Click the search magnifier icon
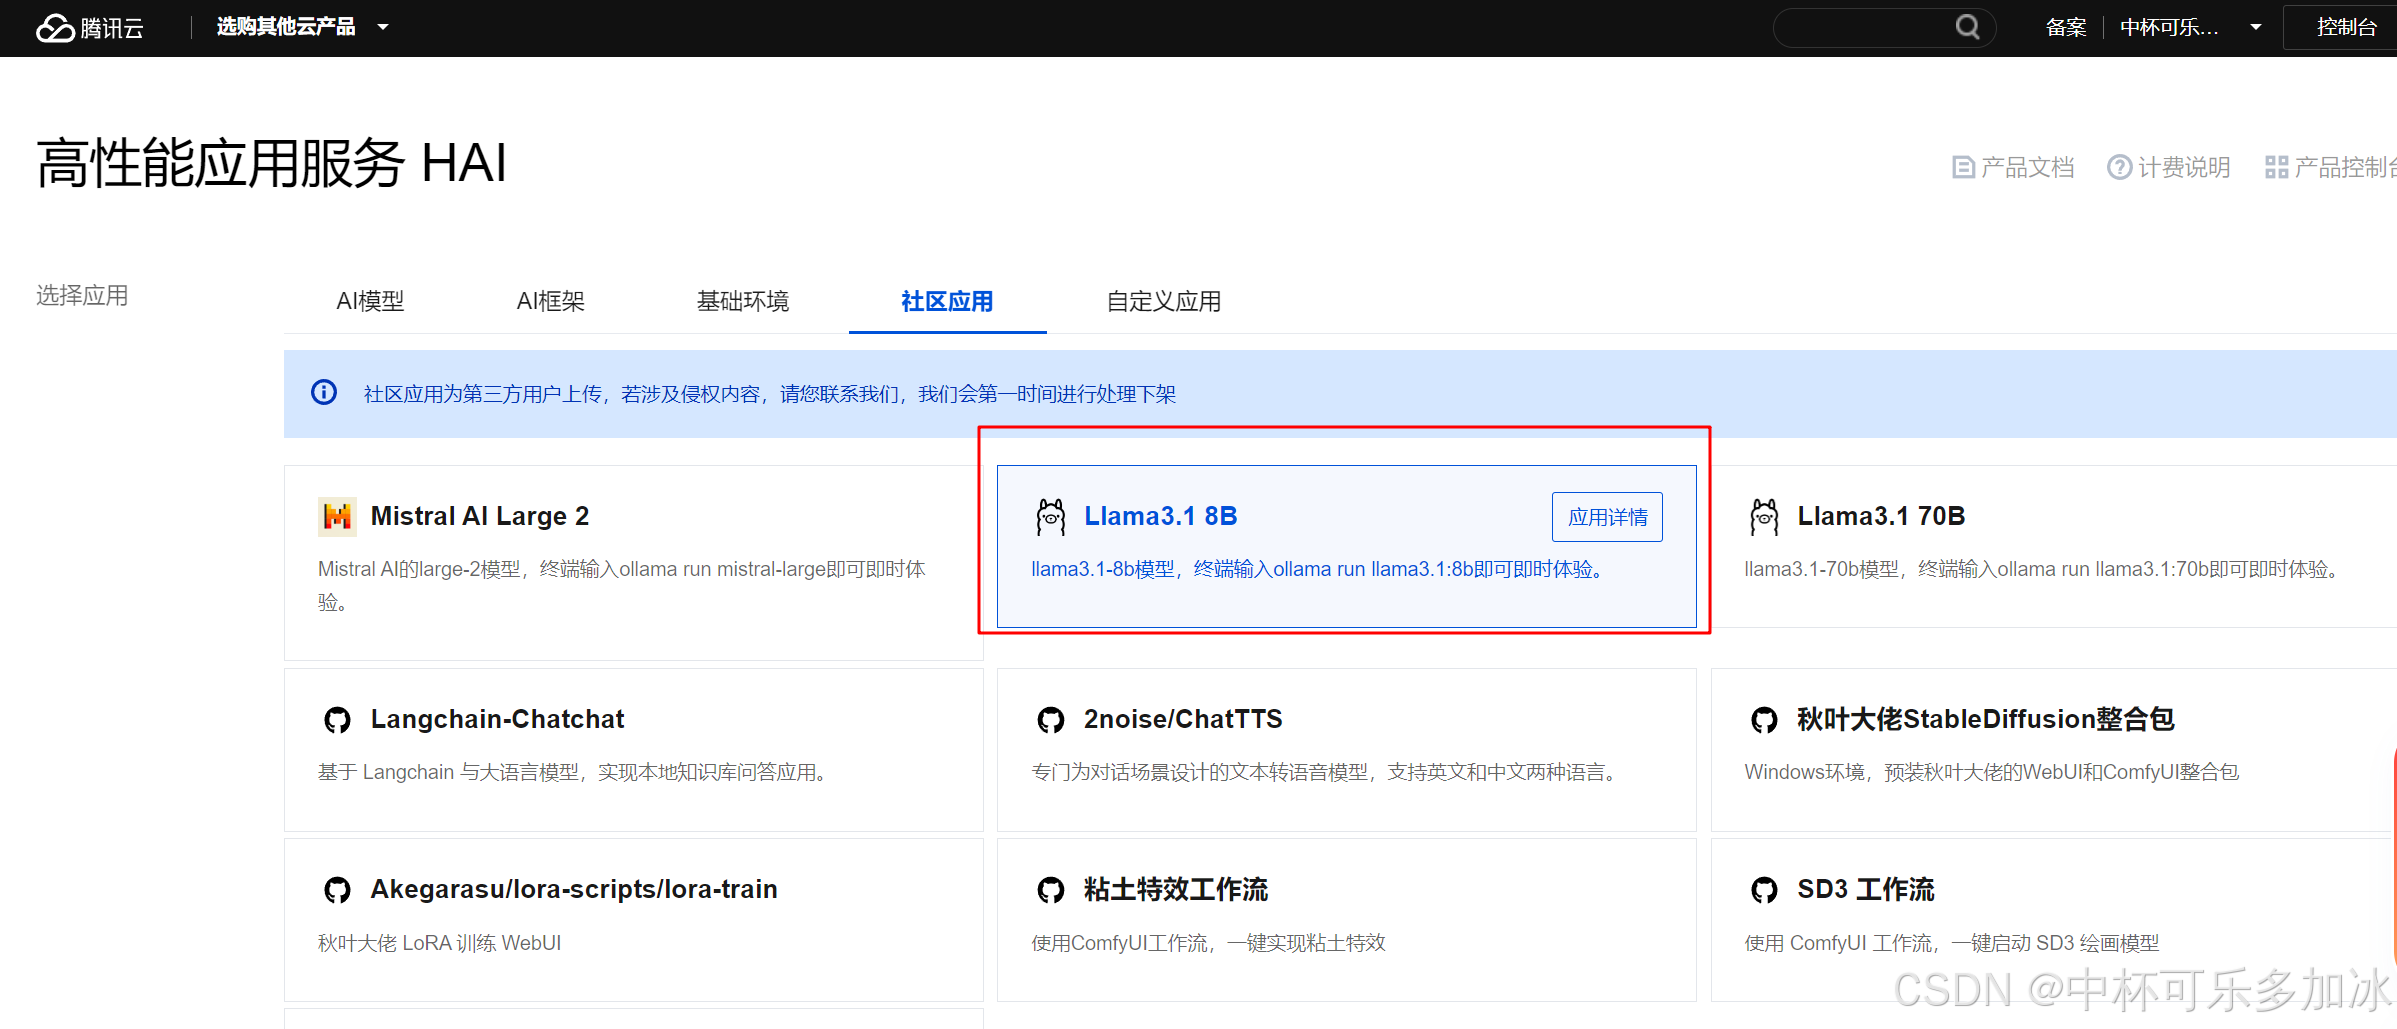The height and width of the screenshot is (1029, 2397). [x=1967, y=27]
